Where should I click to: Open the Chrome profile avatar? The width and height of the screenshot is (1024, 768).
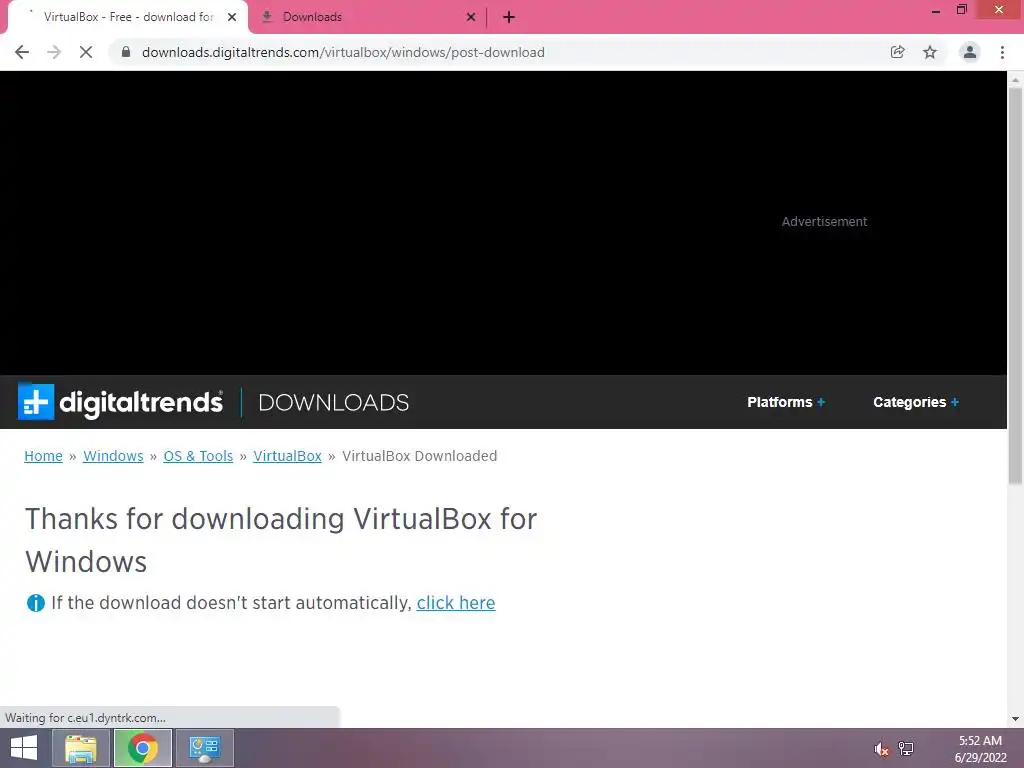970,52
